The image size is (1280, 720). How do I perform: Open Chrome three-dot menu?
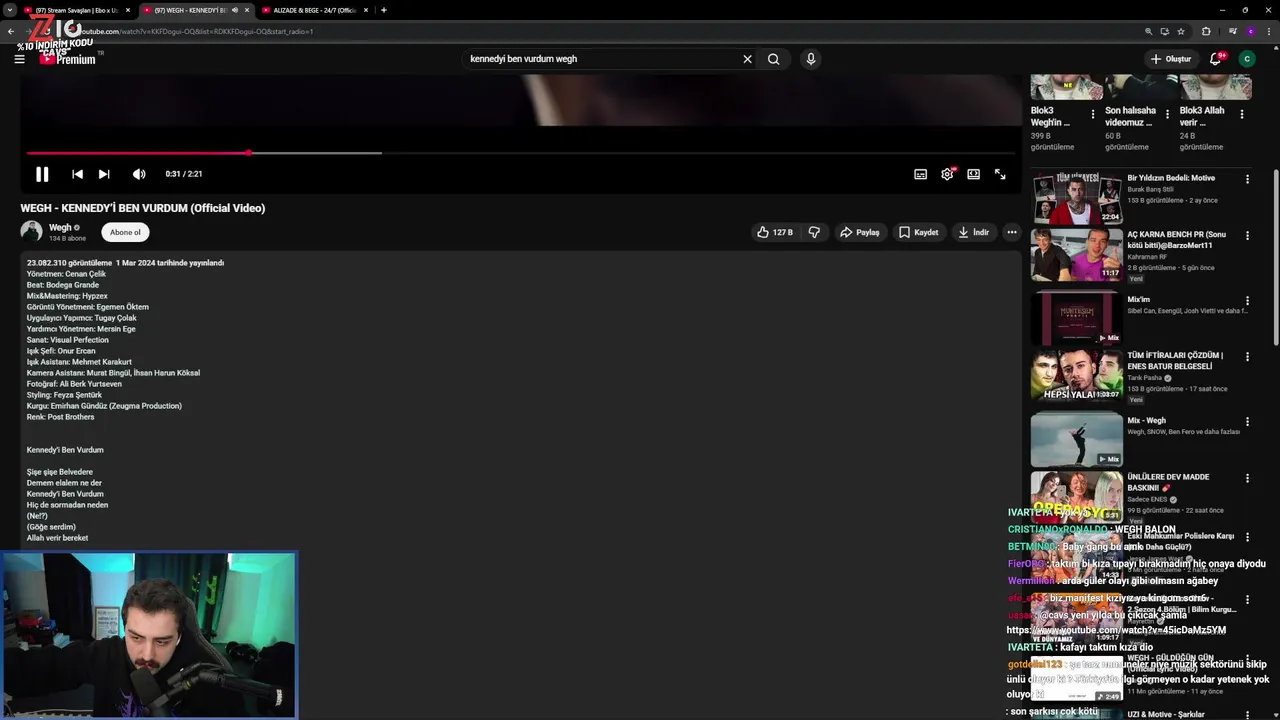(1267, 31)
